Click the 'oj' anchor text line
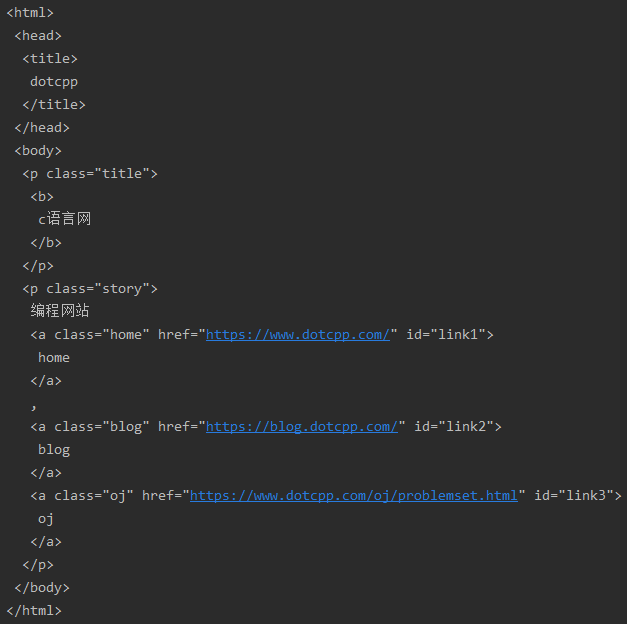 pos(46,518)
